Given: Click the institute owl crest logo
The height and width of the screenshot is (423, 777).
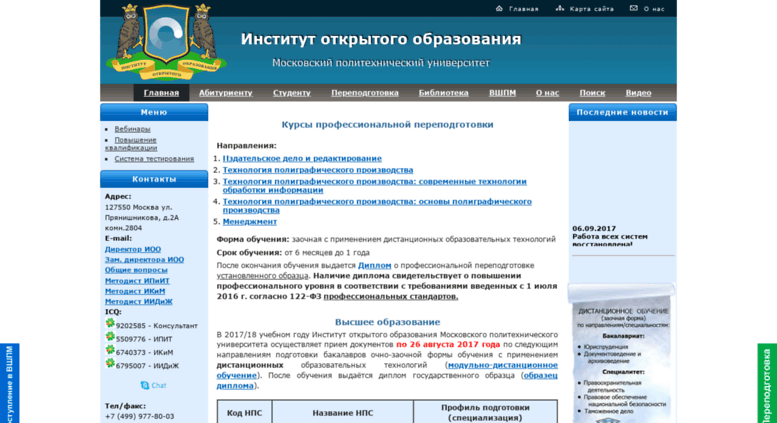Looking at the screenshot, I should (166, 42).
